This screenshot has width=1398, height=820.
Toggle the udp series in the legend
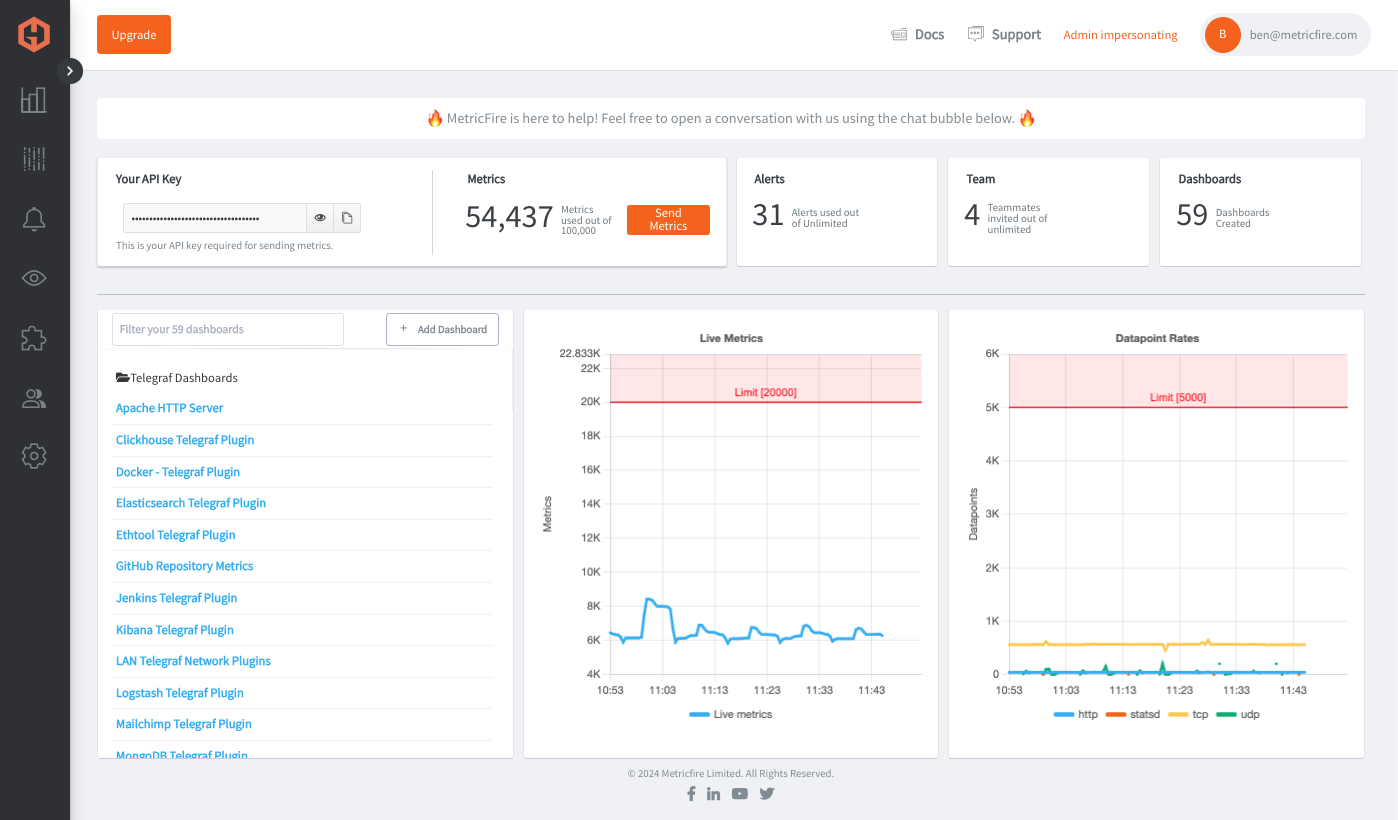click(x=1237, y=715)
